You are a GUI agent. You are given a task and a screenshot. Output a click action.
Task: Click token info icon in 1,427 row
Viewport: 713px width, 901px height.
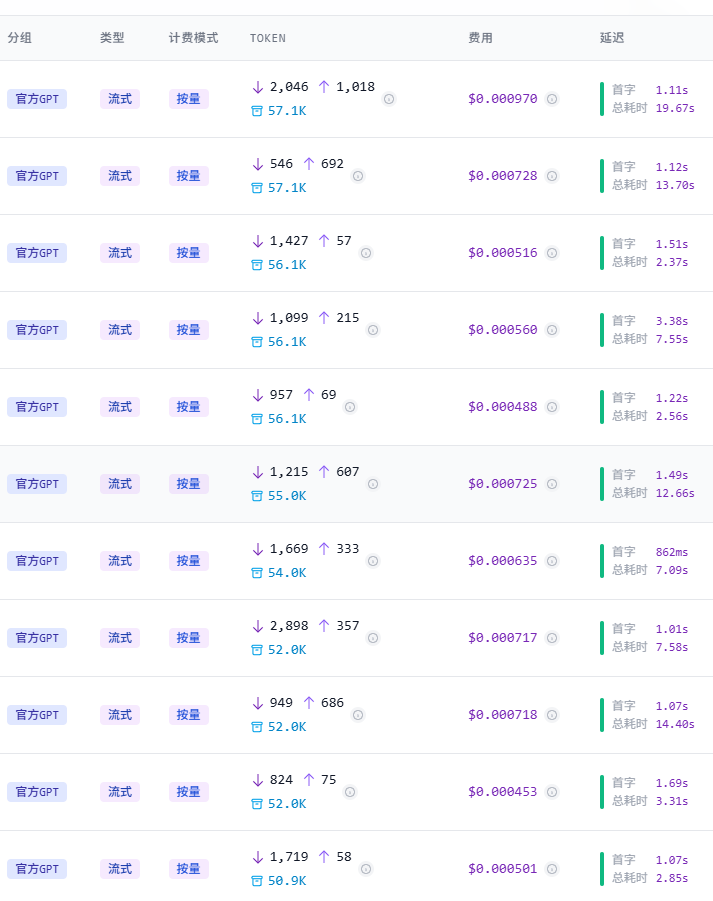pos(365,253)
